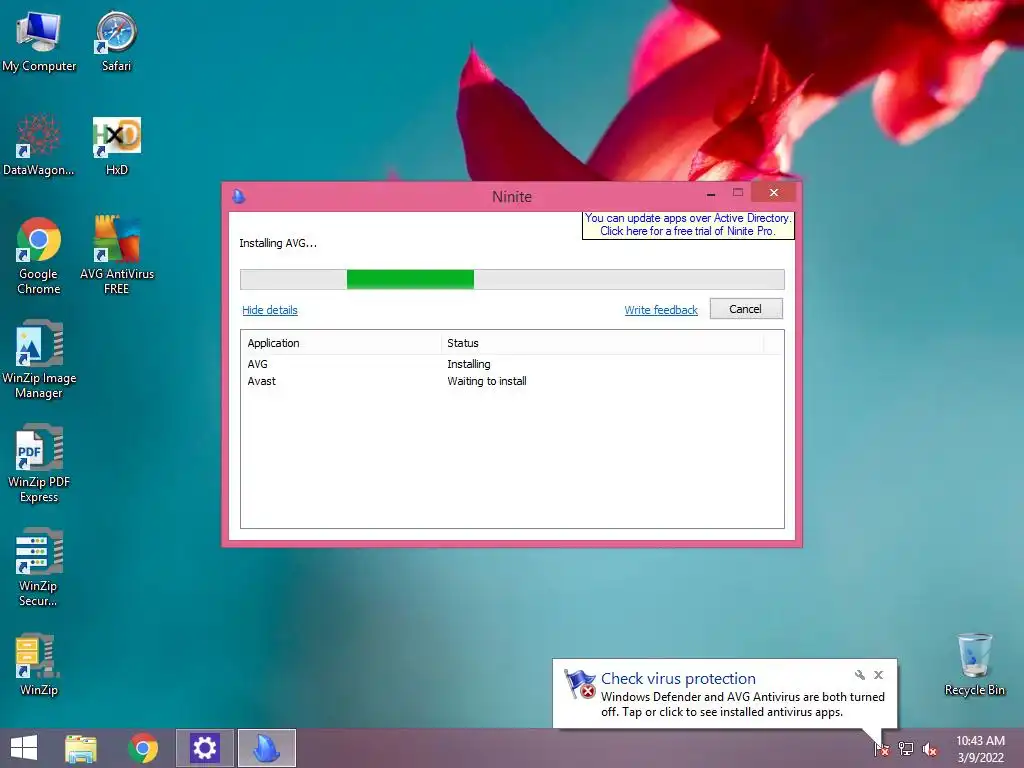Click the Write feedback link
1024x768 pixels.
coord(661,310)
